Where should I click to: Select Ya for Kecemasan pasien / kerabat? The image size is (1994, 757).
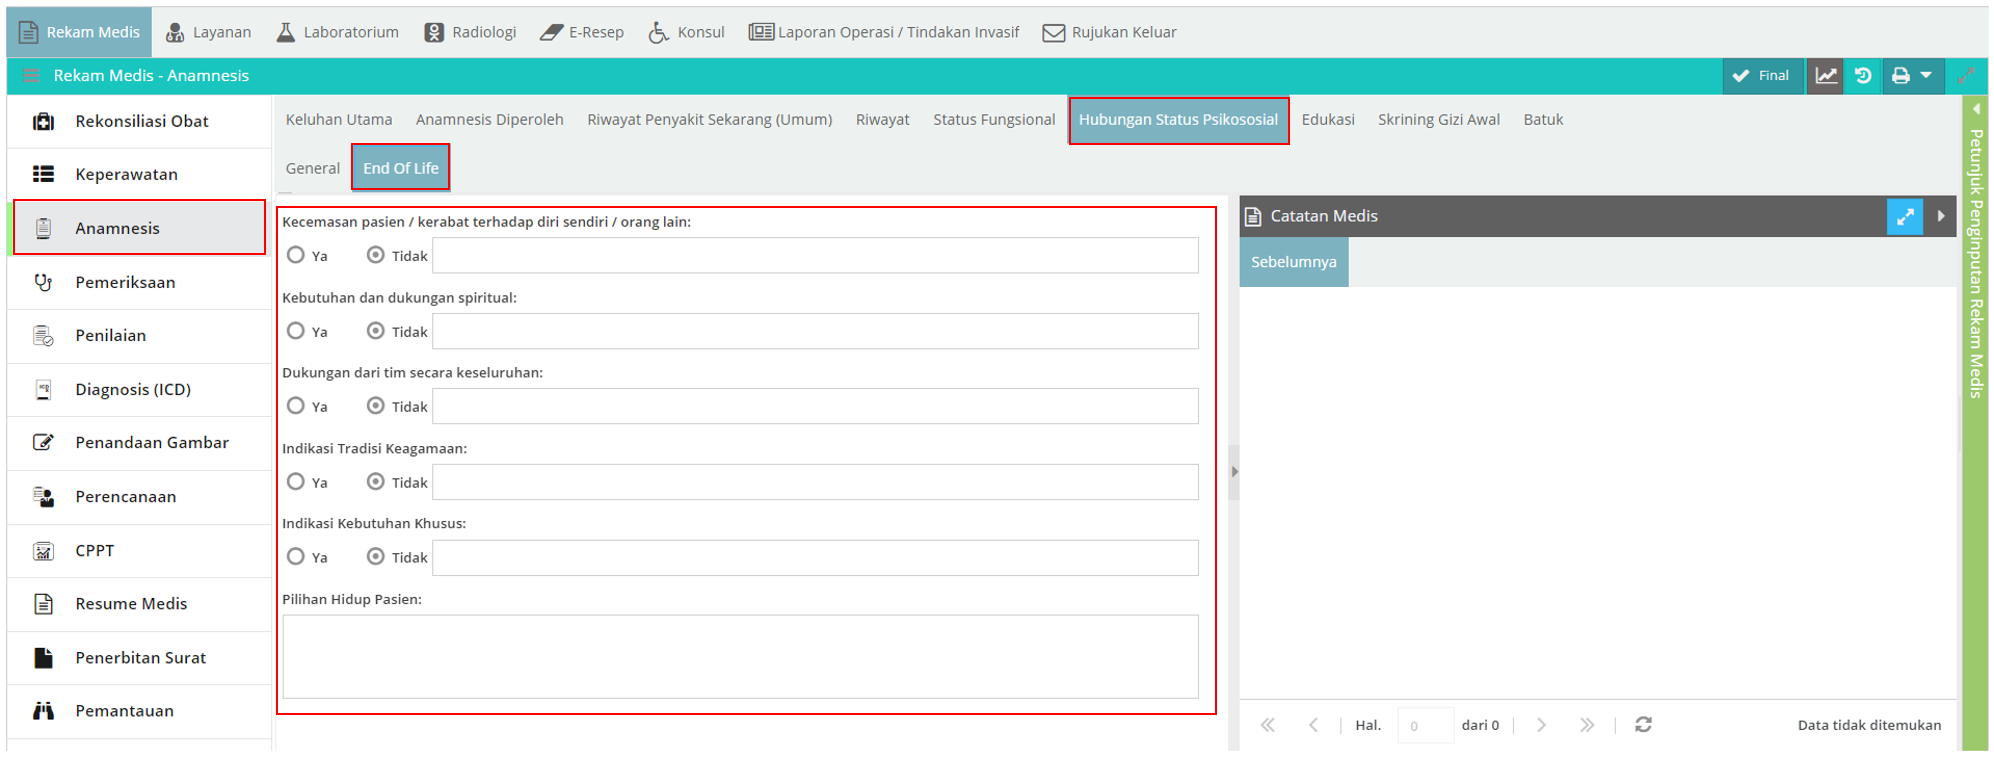click(x=296, y=255)
